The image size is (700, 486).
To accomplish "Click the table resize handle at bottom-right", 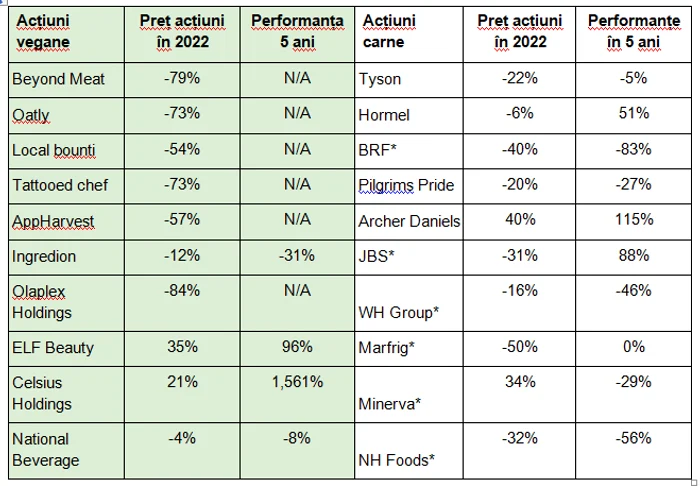I will coord(695,482).
